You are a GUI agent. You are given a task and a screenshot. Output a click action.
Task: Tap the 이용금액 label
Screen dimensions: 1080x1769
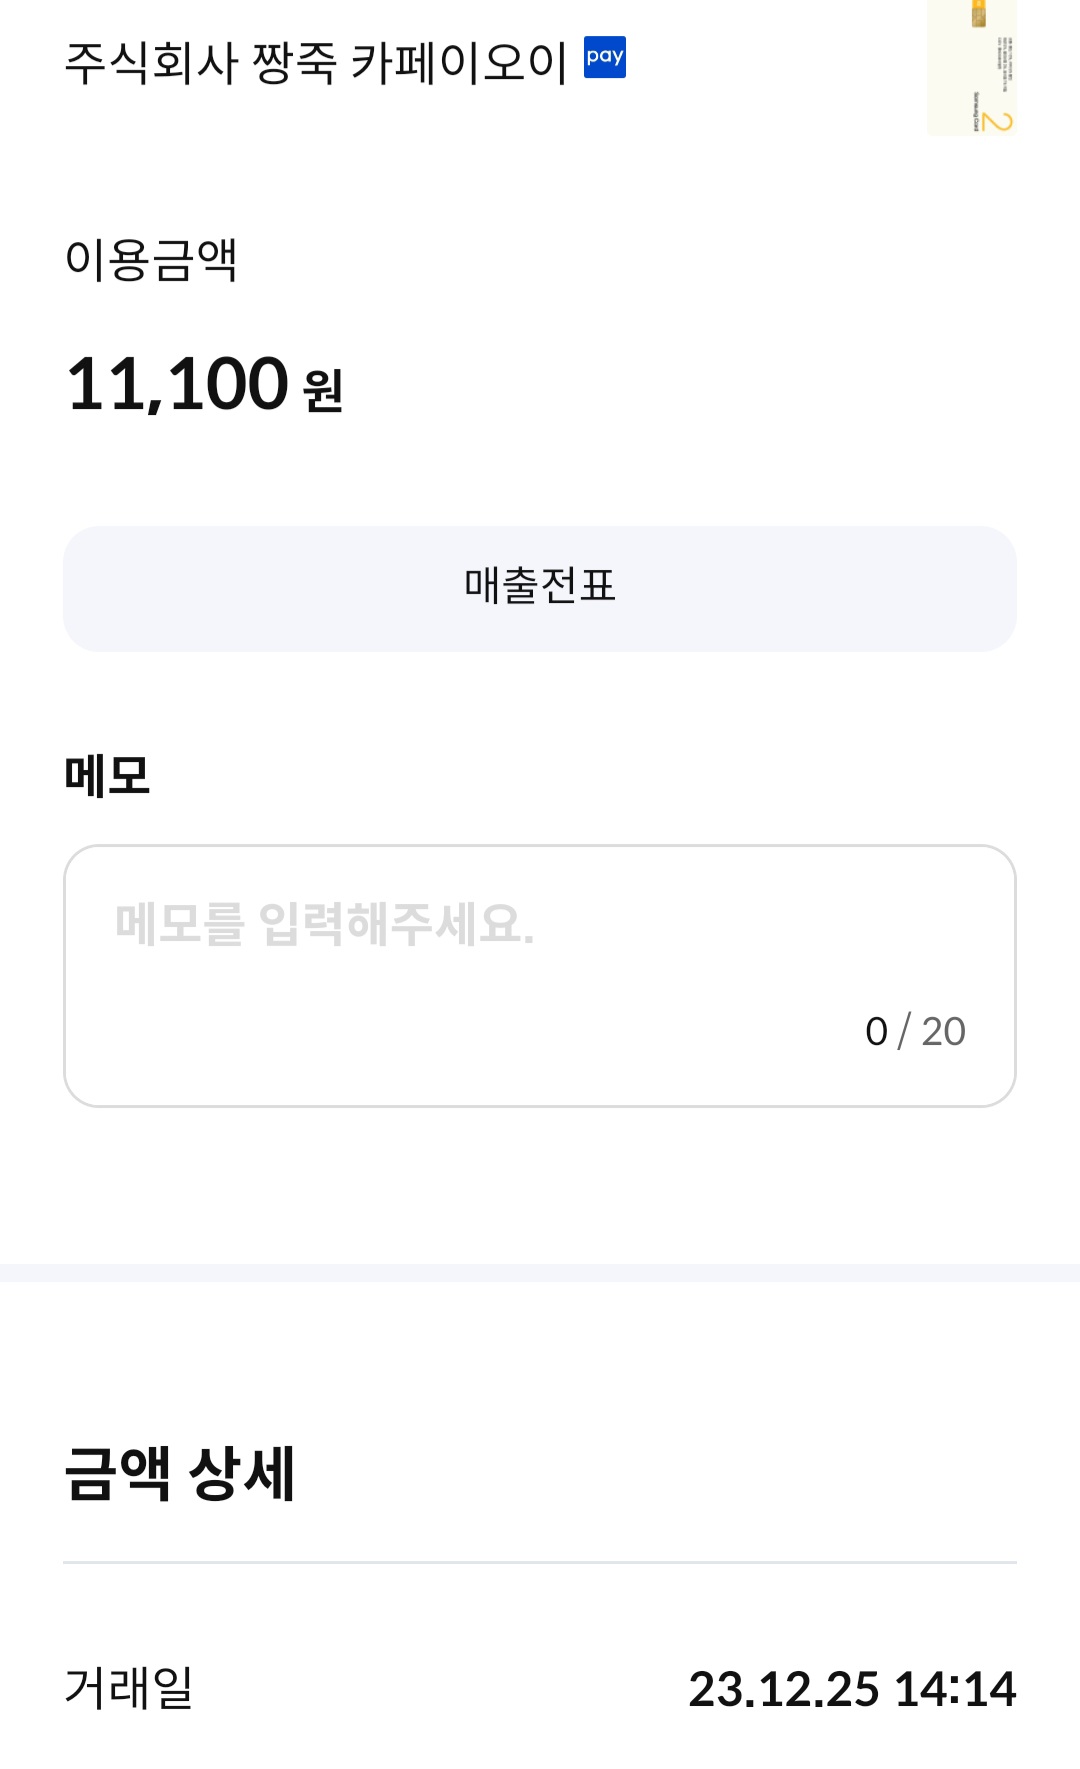click(151, 260)
